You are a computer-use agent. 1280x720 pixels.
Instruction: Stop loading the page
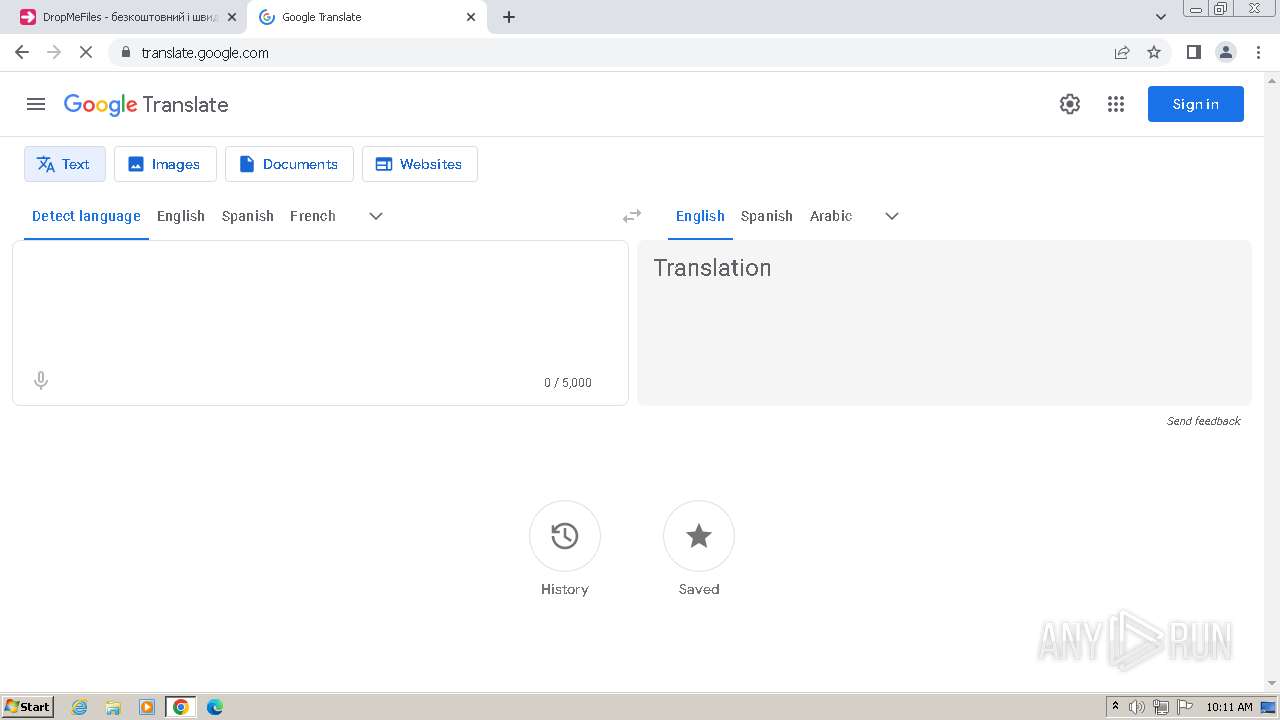86,52
